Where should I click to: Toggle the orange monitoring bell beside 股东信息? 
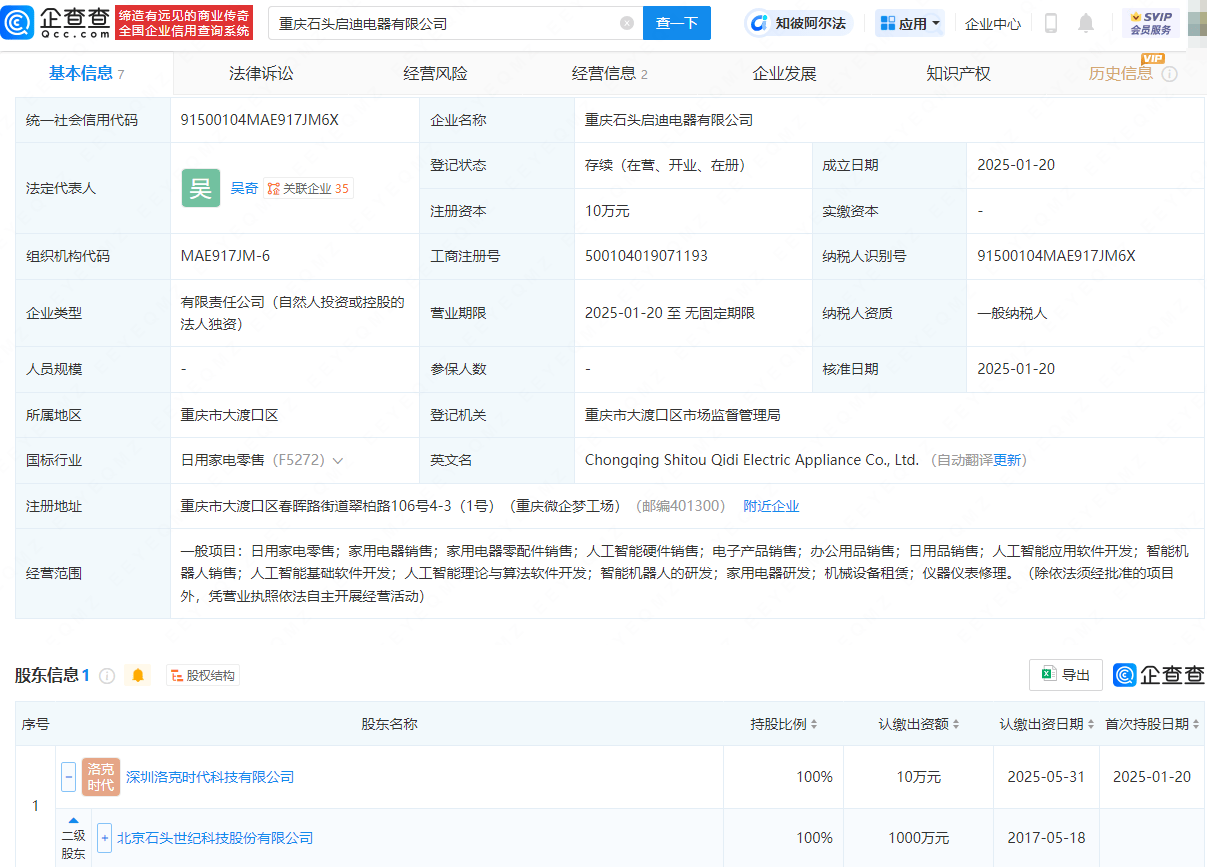137,675
